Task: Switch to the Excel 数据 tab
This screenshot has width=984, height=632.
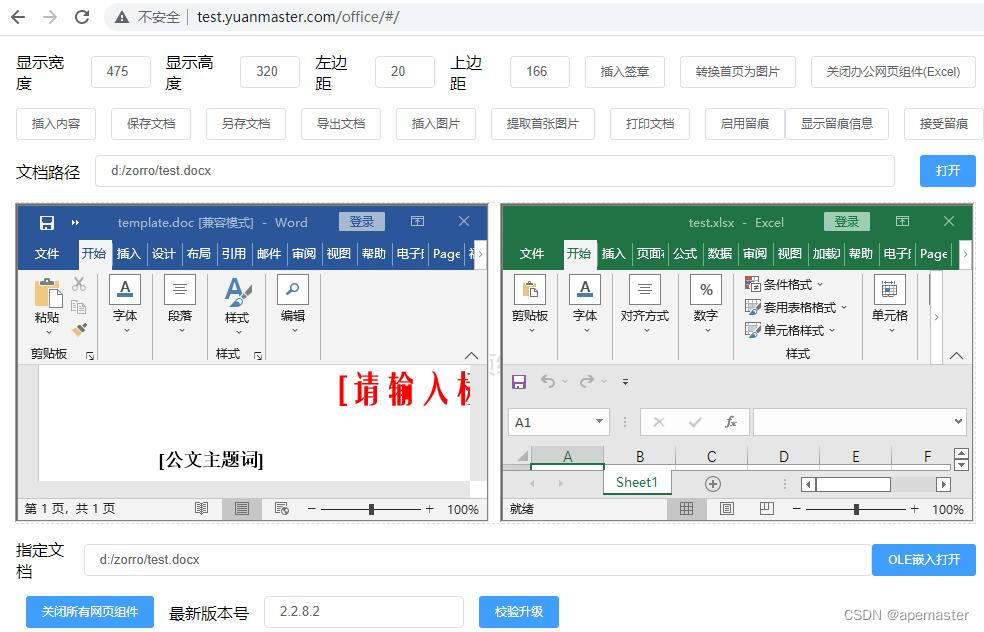Action: click(720, 254)
